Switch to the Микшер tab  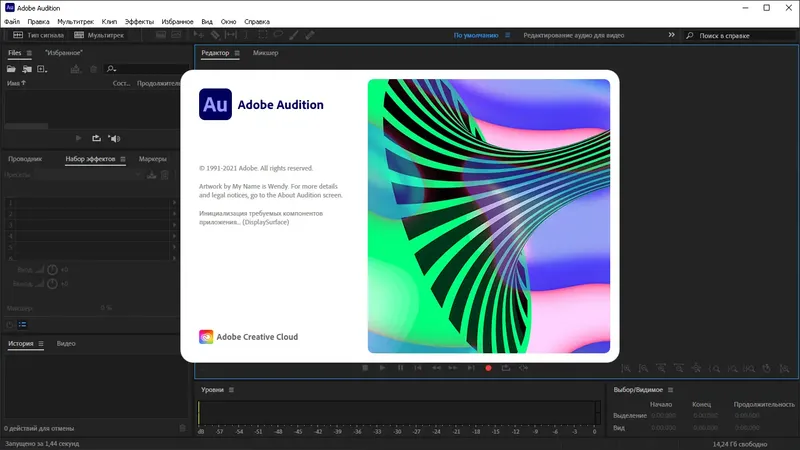[x=265, y=53]
